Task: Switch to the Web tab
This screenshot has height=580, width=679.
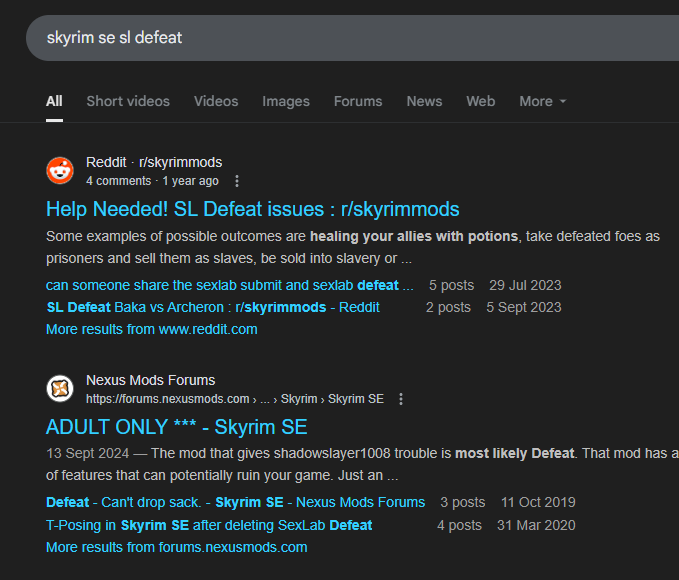Action: coord(480,101)
